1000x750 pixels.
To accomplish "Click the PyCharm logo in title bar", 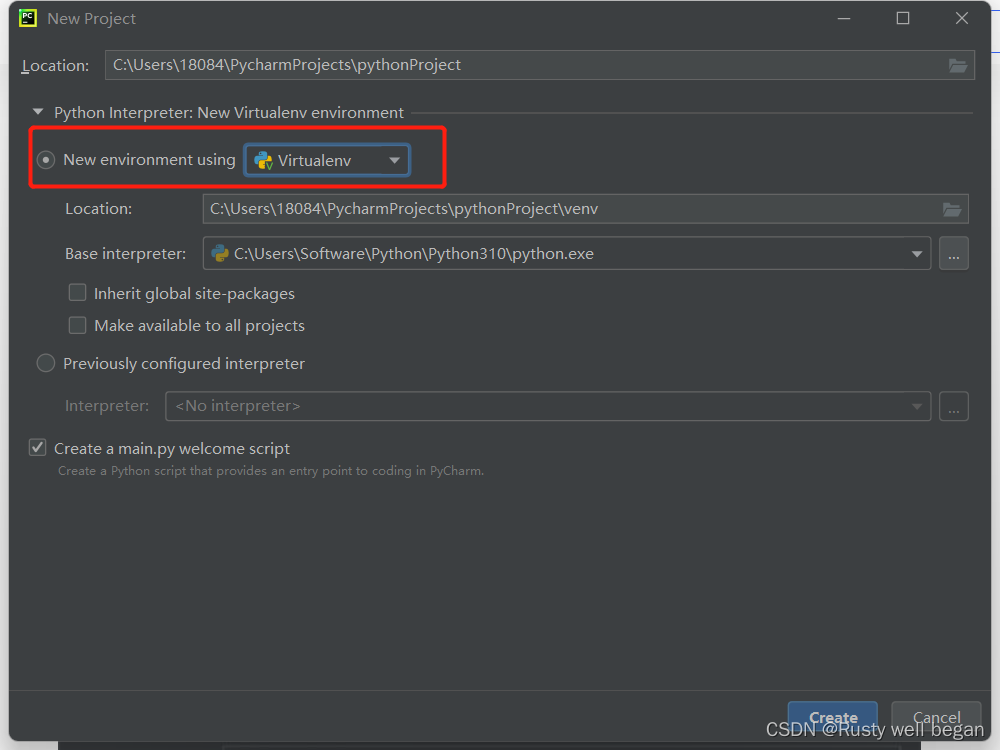I will coord(28,18).
